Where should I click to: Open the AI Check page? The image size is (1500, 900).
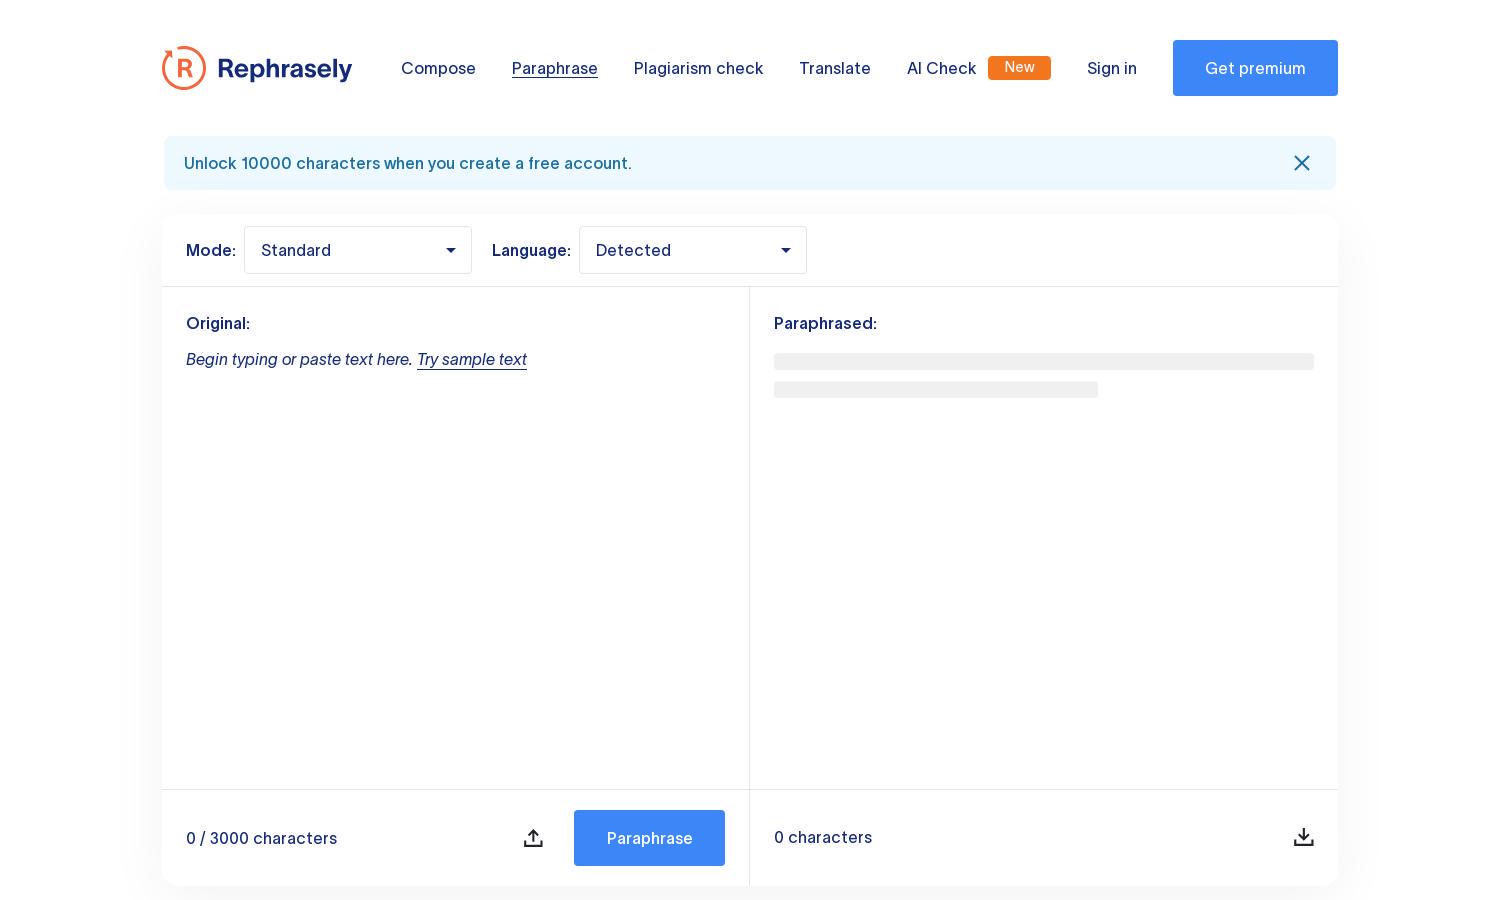tap(941, 68)
